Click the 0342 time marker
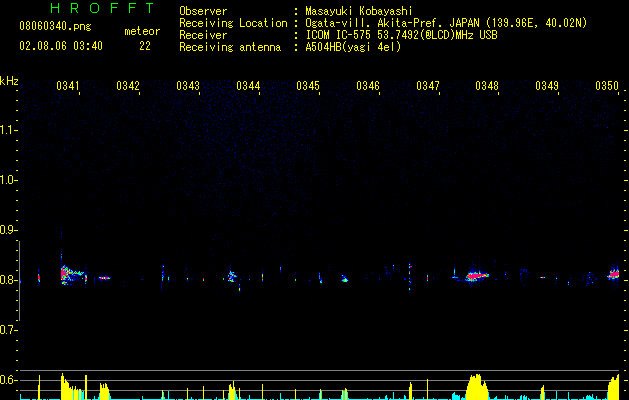 click(x=128, y=86)
